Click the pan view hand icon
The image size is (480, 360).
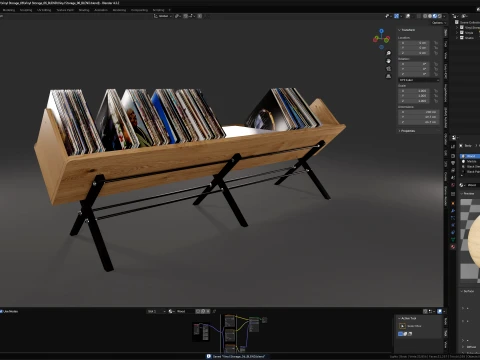click(388, 61)
